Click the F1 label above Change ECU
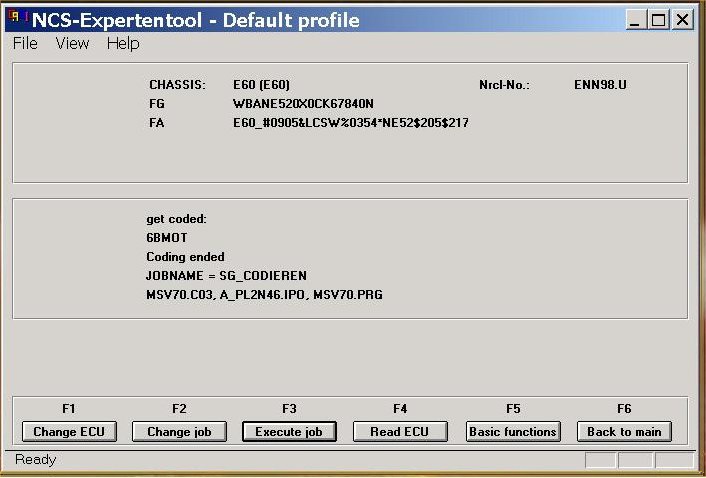 tap(68, 409)
